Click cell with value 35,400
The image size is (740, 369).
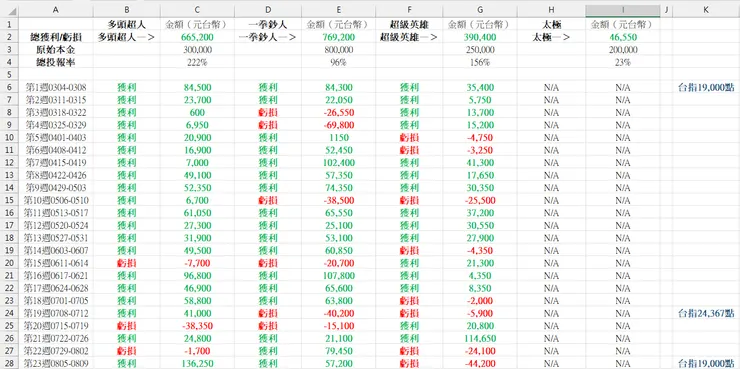point(480,87)
